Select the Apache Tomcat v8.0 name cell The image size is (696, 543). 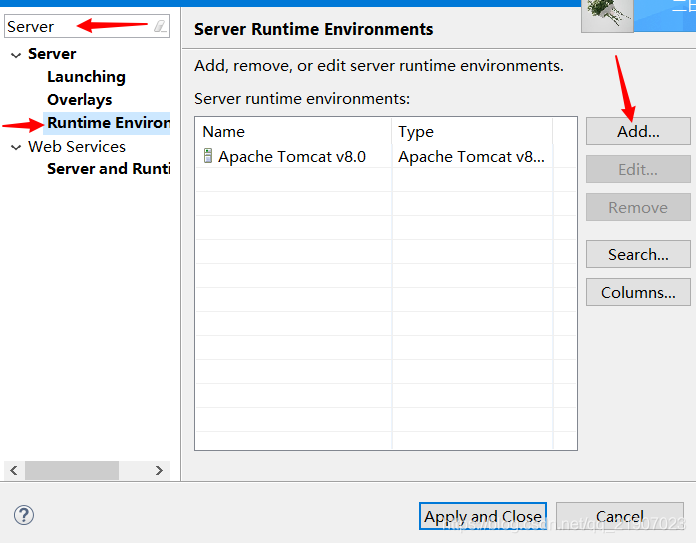coord(292,156)
